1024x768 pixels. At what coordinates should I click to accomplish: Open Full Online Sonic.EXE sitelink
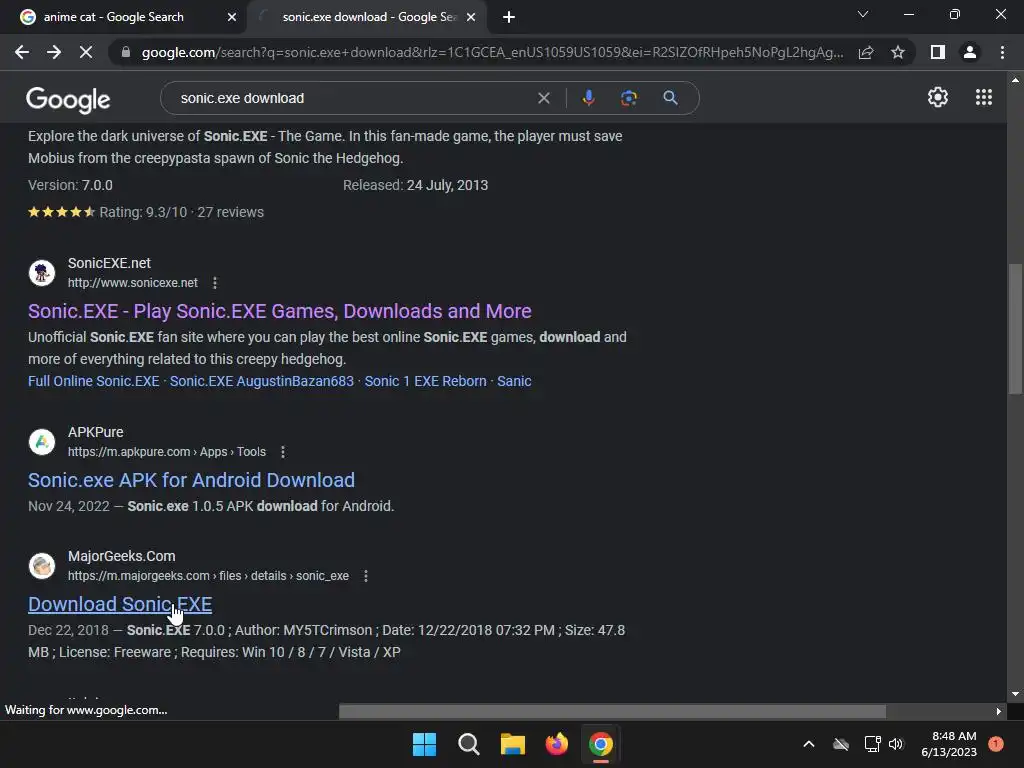coord(93,381)
